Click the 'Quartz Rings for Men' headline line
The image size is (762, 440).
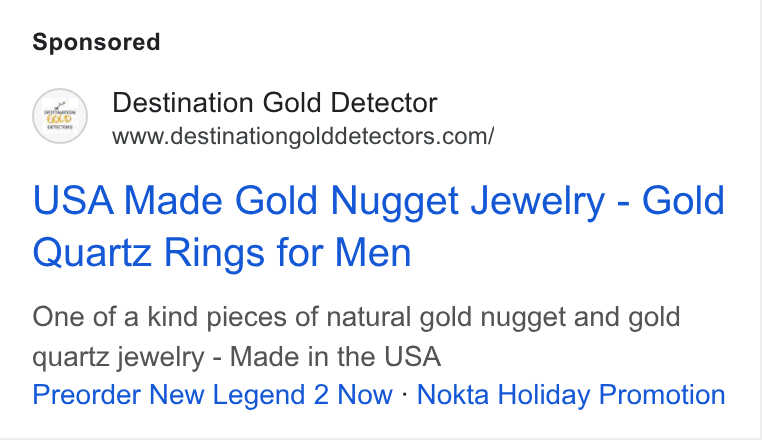click(x=222, y=253)
